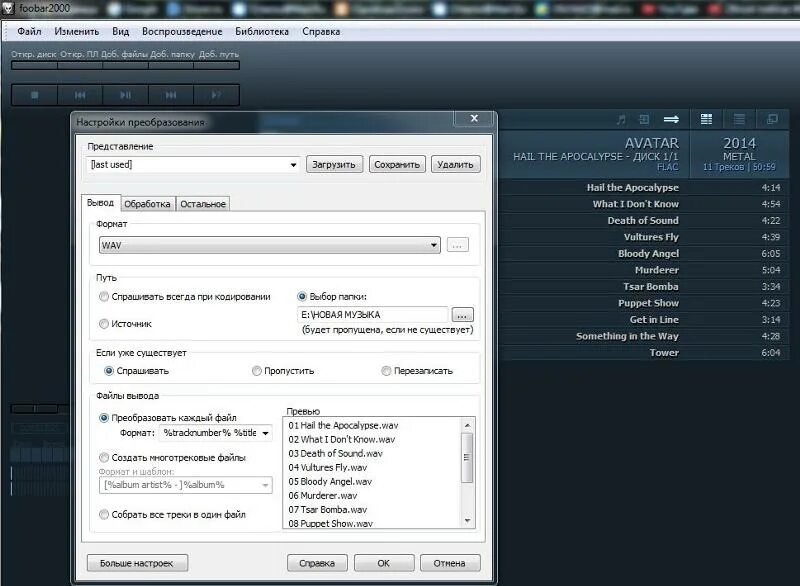Select the Перезаписать radio button
800x586 pixels.
pos(386,371)
